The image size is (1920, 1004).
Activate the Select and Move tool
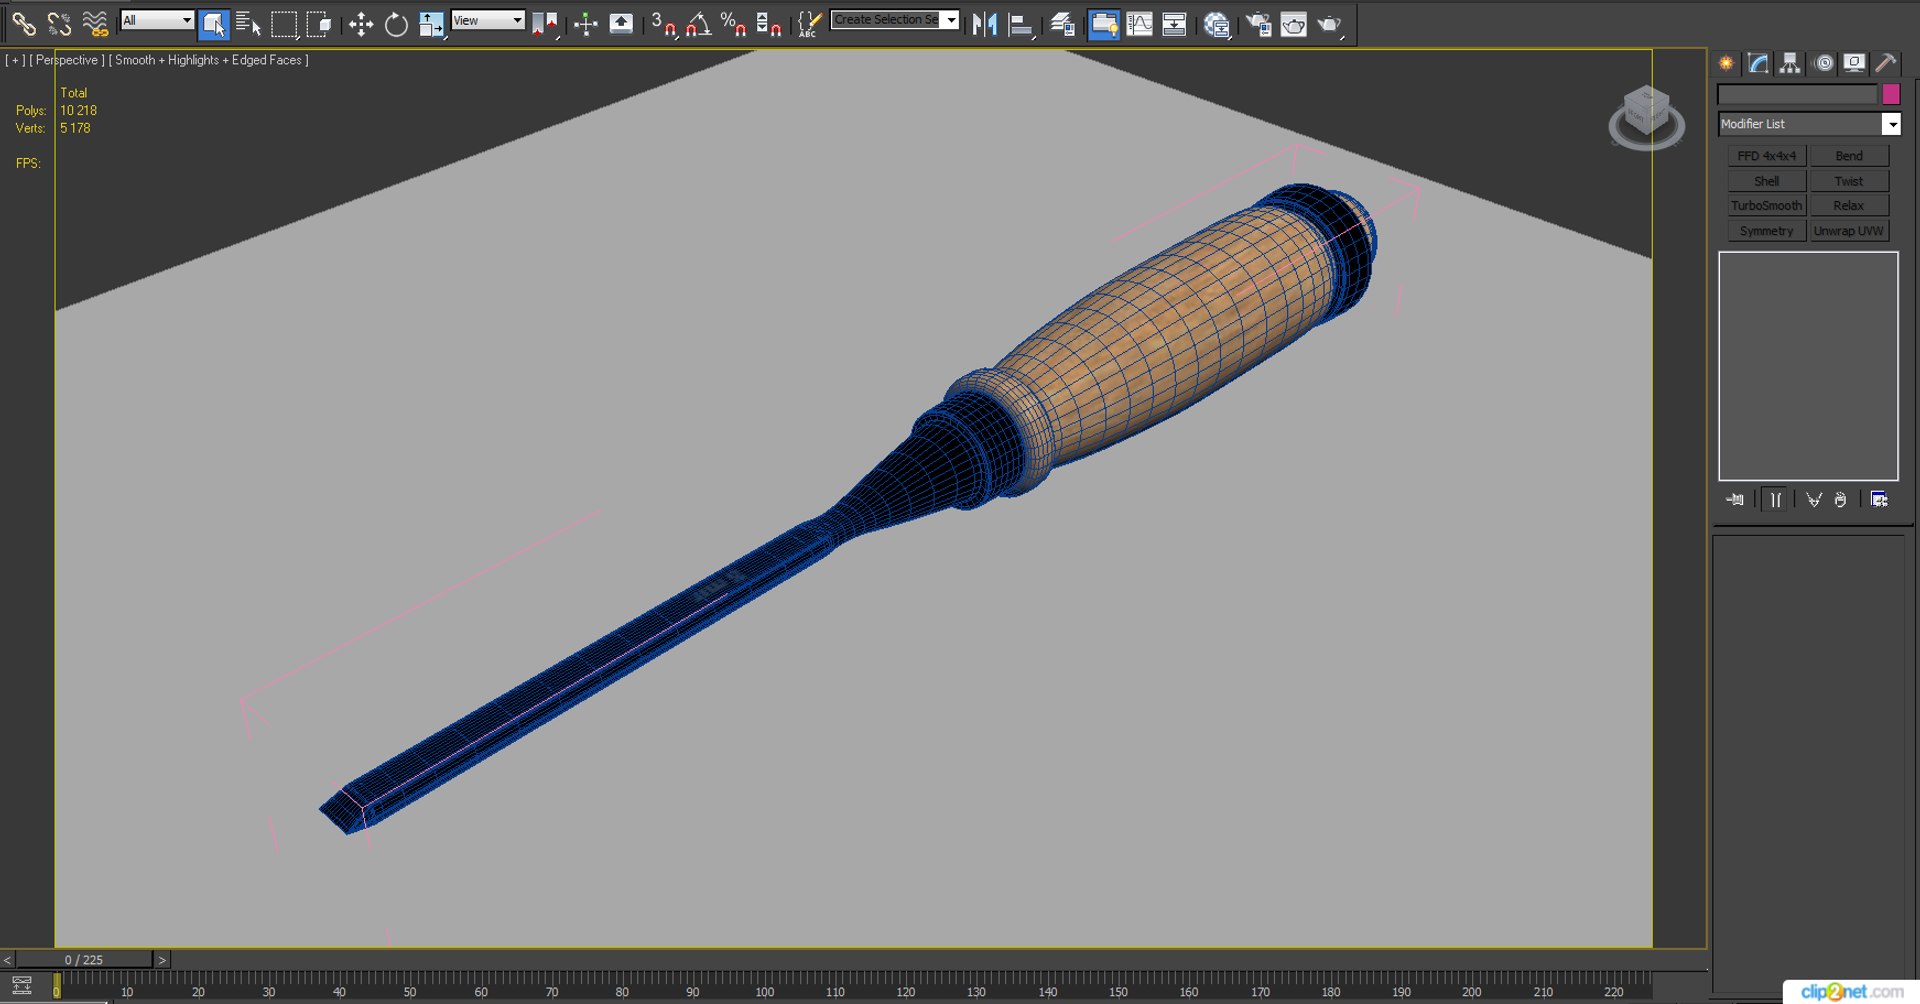(361, 24)
